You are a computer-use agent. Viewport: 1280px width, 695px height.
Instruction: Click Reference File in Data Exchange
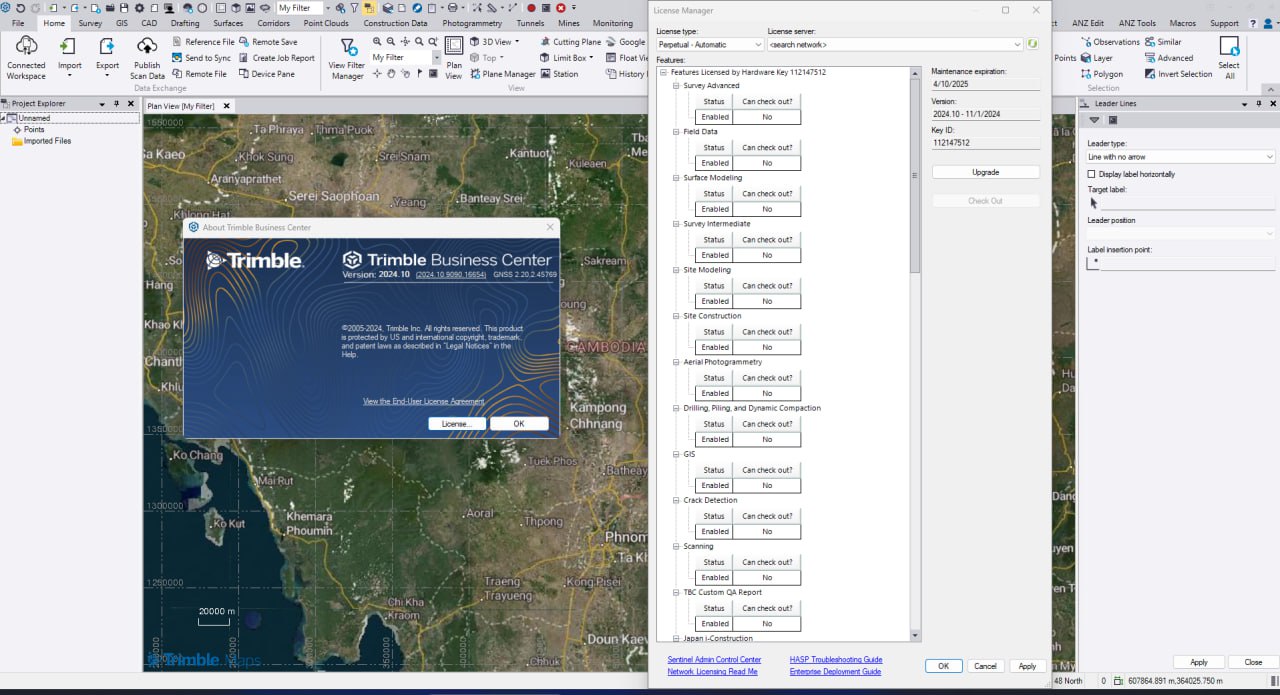pyautogui.click(x=203, y=42)
